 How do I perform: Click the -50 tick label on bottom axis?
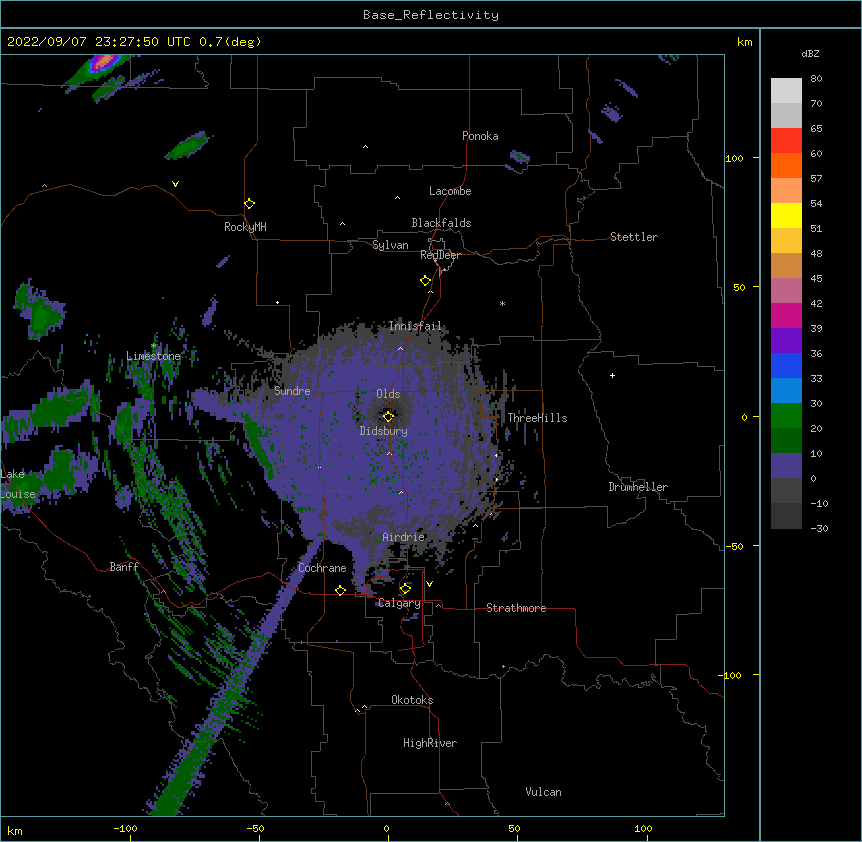click(255, 828)
